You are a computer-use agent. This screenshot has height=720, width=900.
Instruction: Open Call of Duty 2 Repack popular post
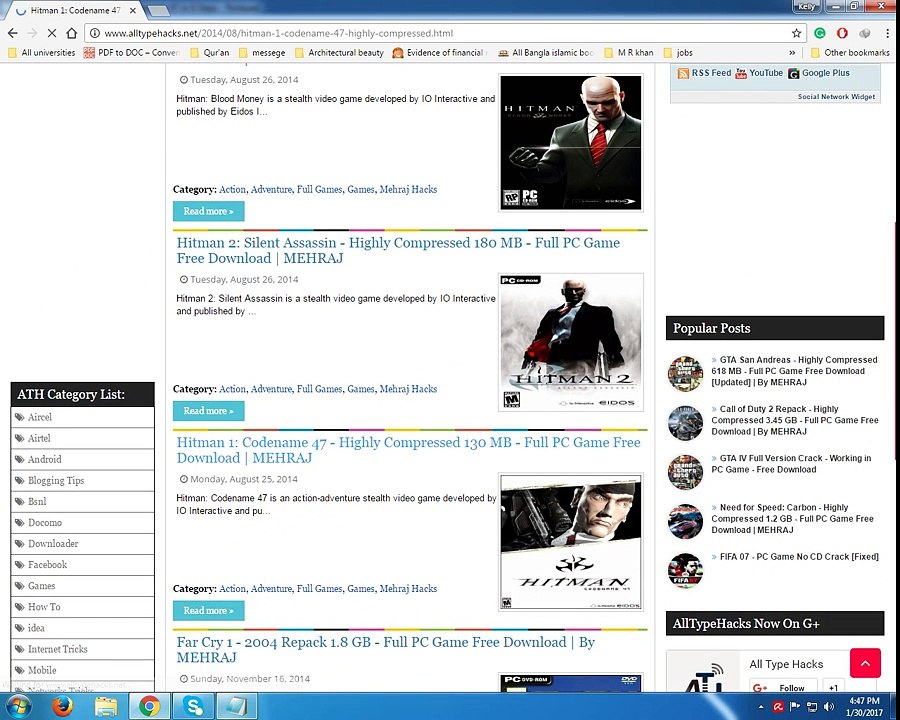(x=795, y=420)
